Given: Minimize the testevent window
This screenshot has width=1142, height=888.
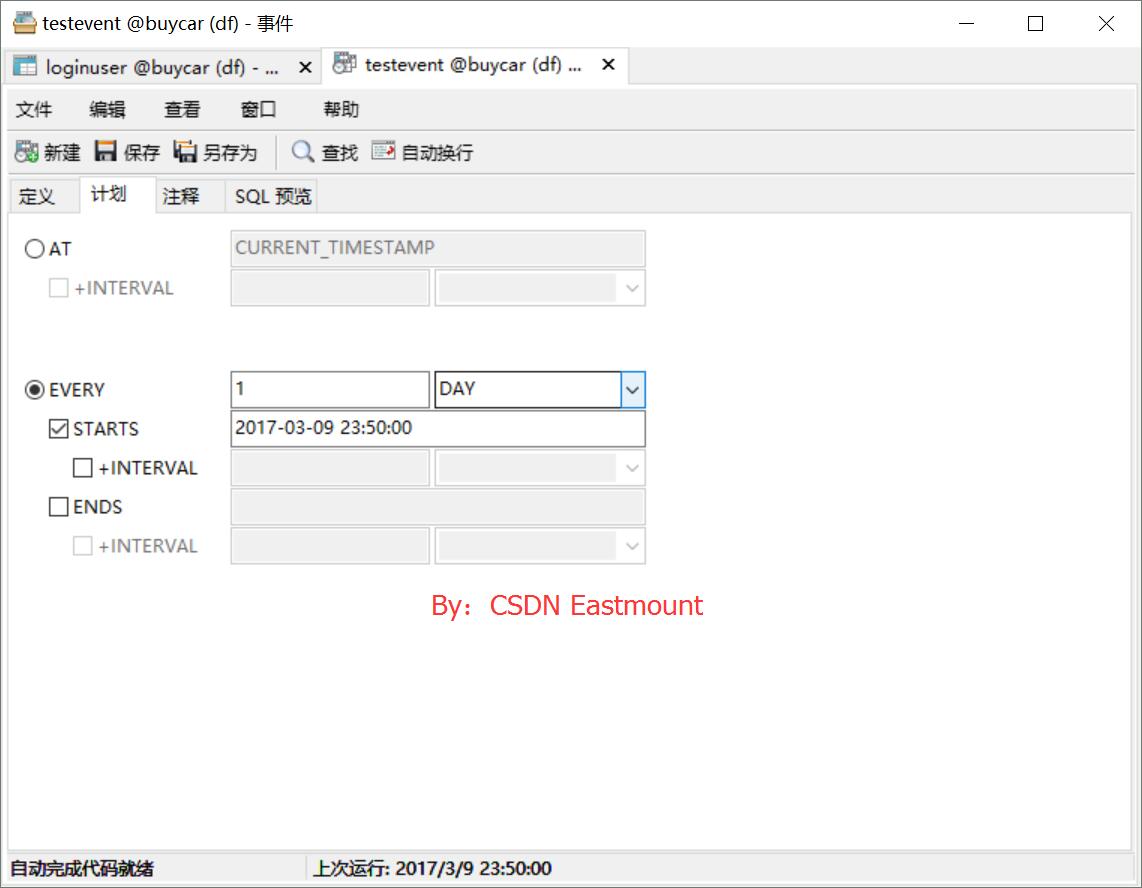Looking at the screenshot, I should pos(966,23).
